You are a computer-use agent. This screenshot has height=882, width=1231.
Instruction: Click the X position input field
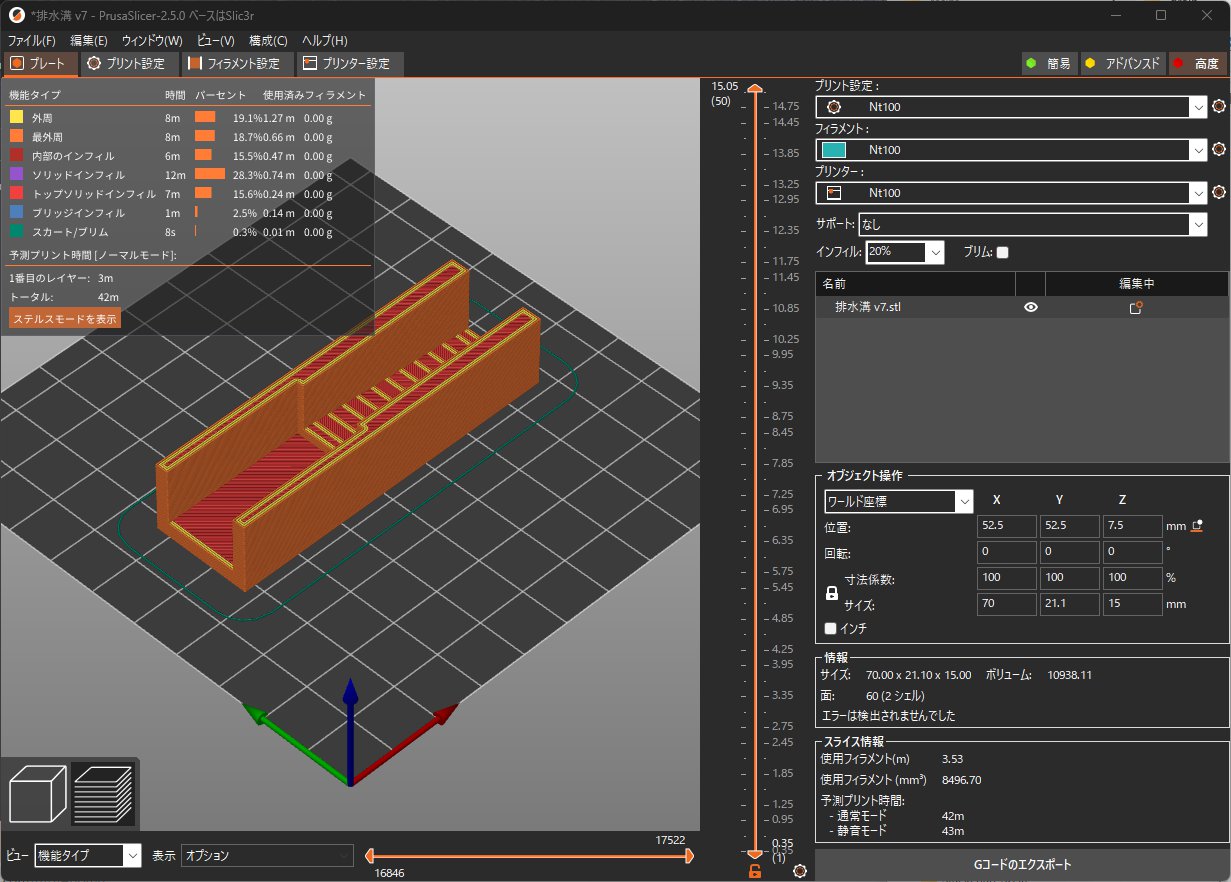(x=1006, y=526)
